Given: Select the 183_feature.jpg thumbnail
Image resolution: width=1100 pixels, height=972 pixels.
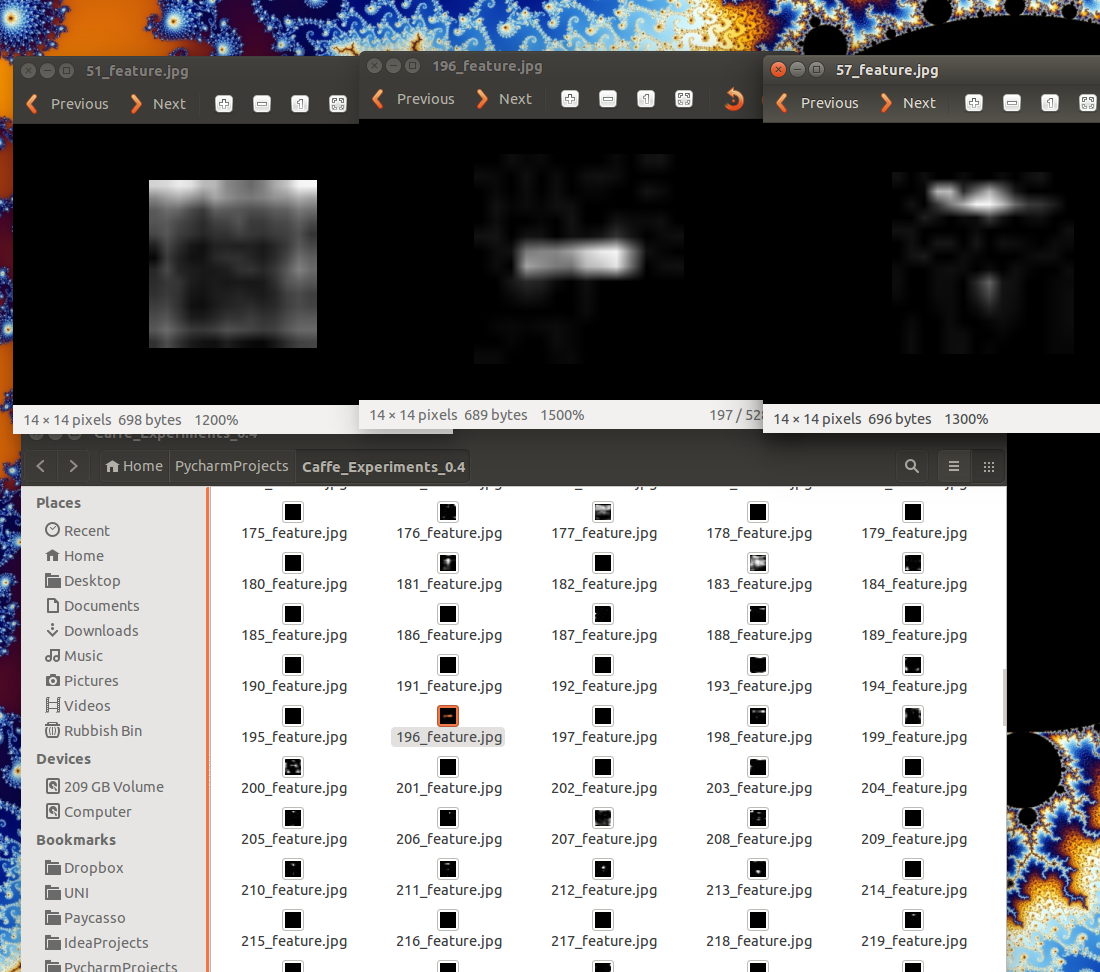Looking at the screenshot, I should pos(758,563).
